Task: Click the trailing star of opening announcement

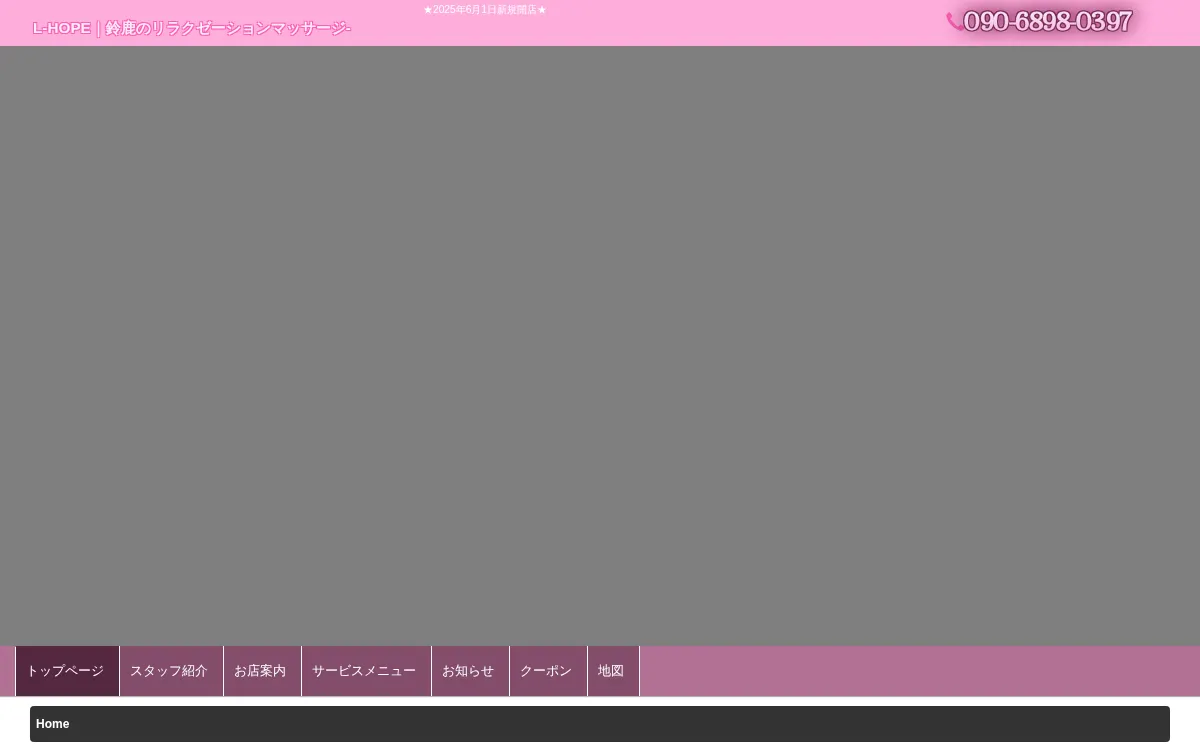Action: click(x=542, y=10)
